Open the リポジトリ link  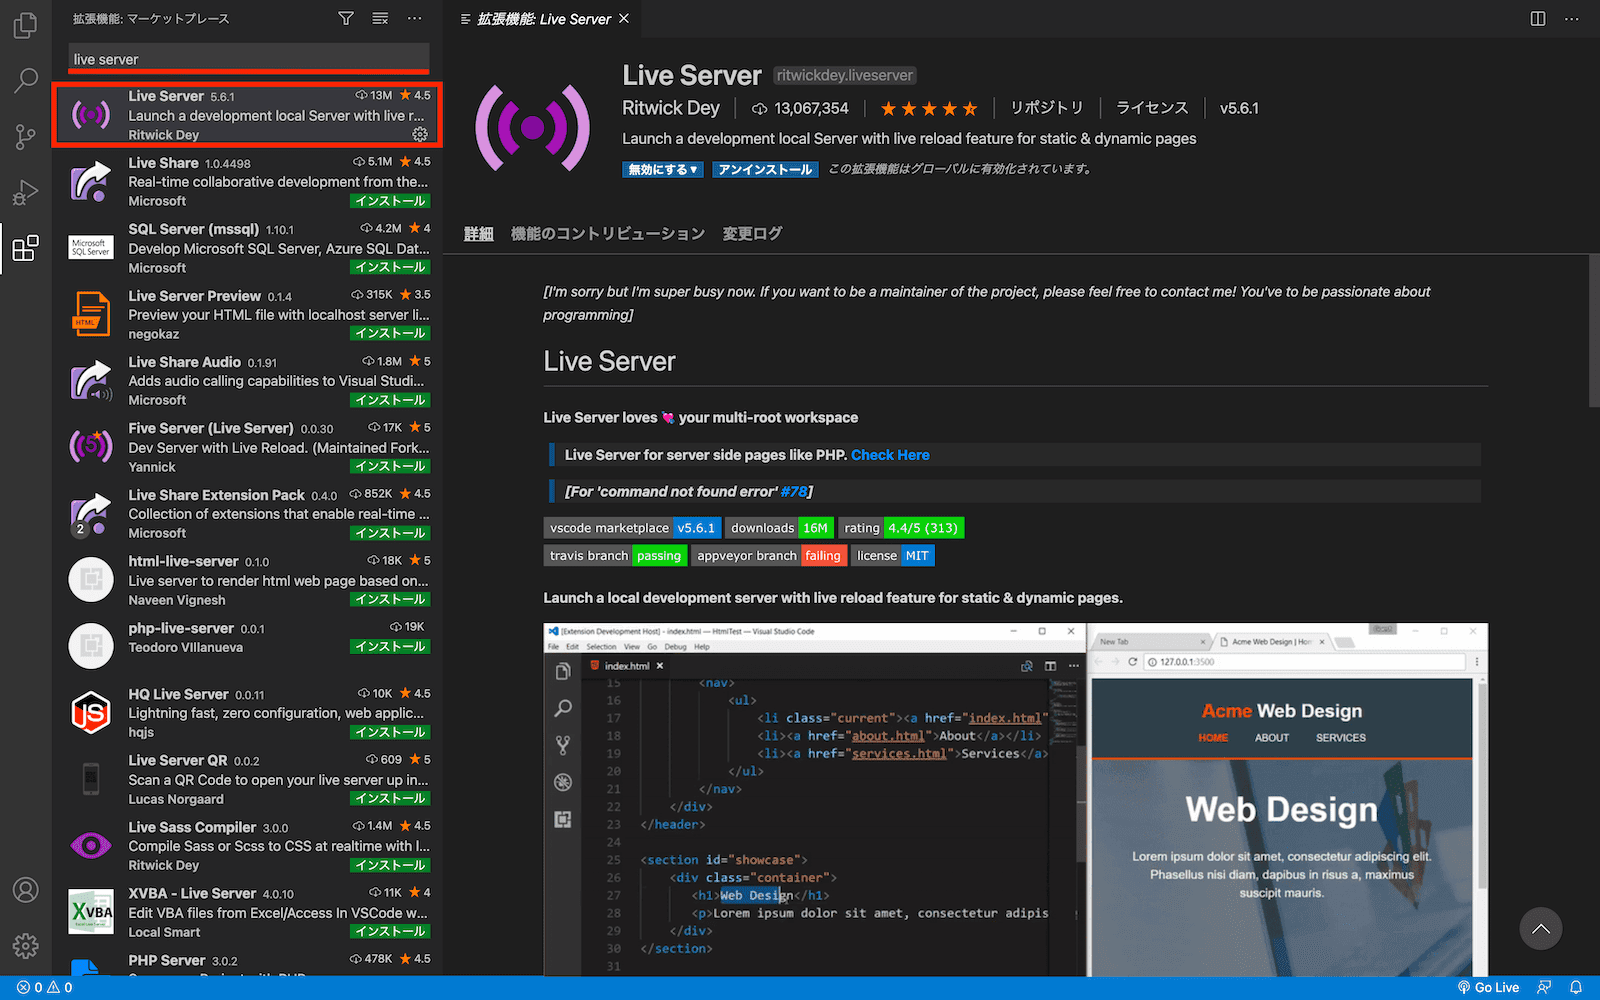click(x=1046, y=108)
